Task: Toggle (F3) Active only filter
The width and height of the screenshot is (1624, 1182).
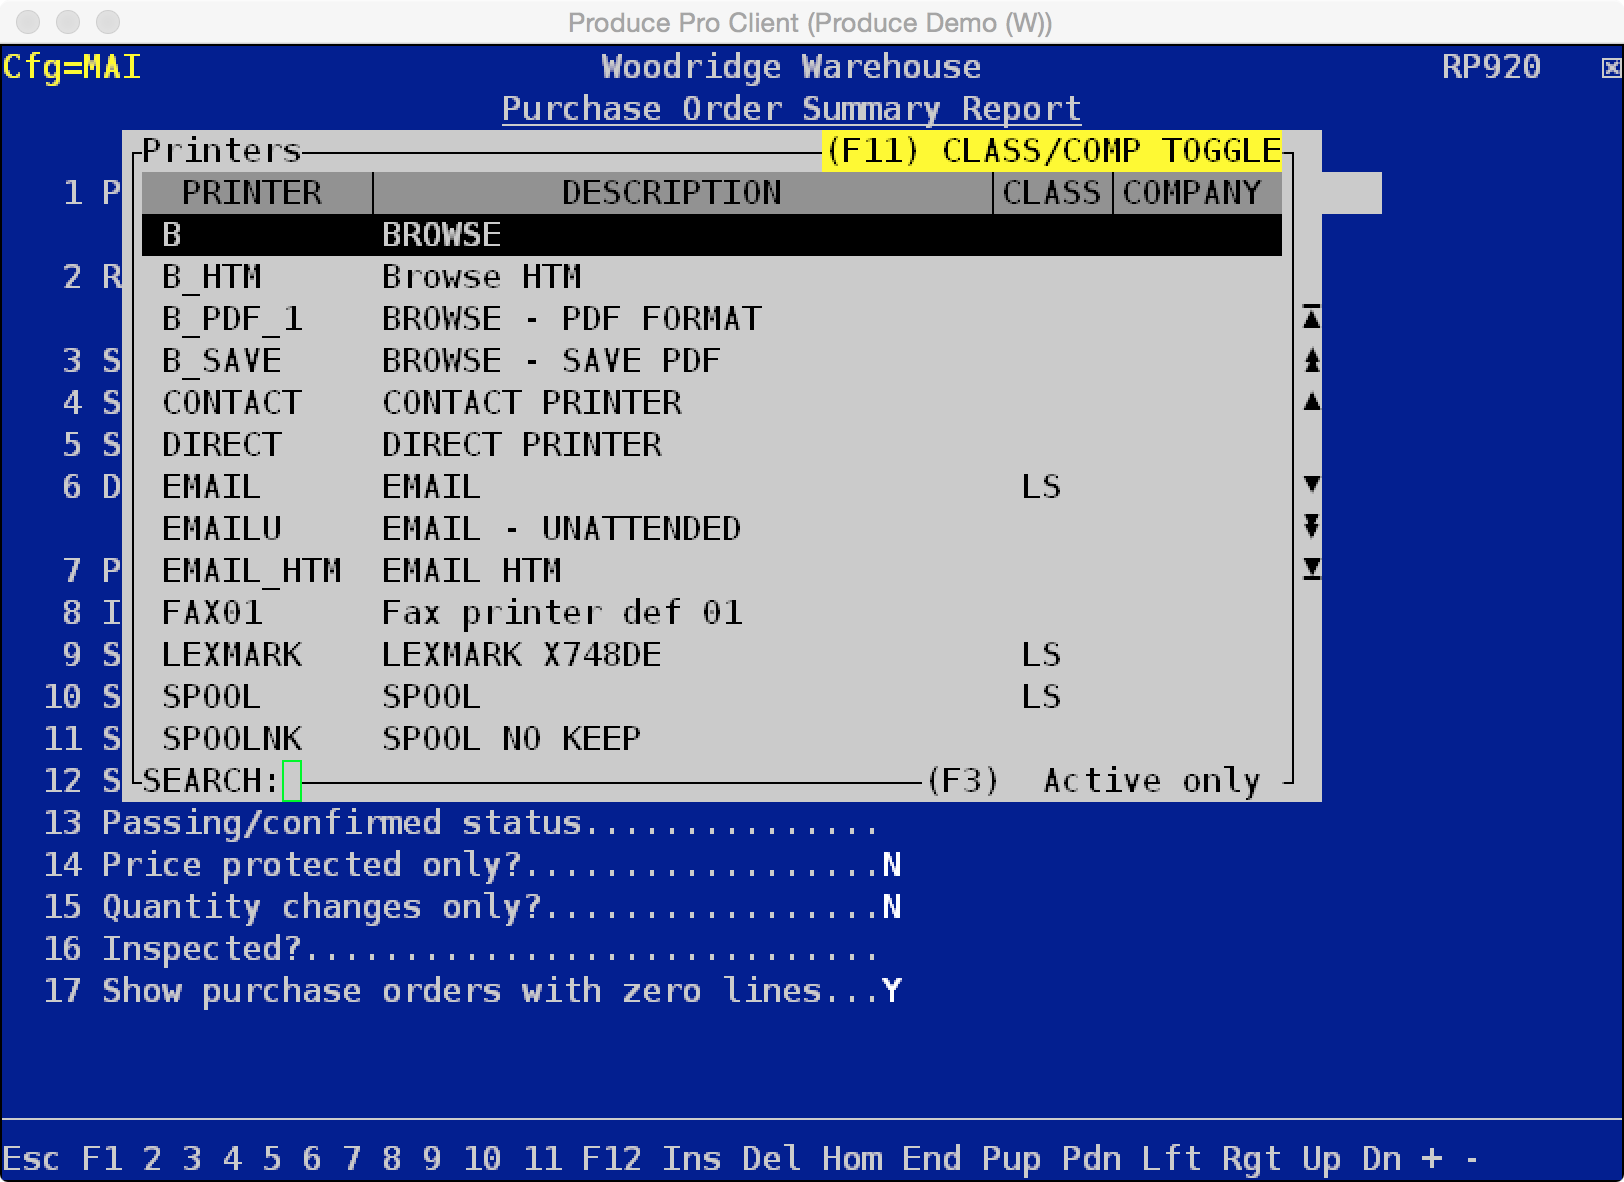Action: click(x=1094, y=780)
